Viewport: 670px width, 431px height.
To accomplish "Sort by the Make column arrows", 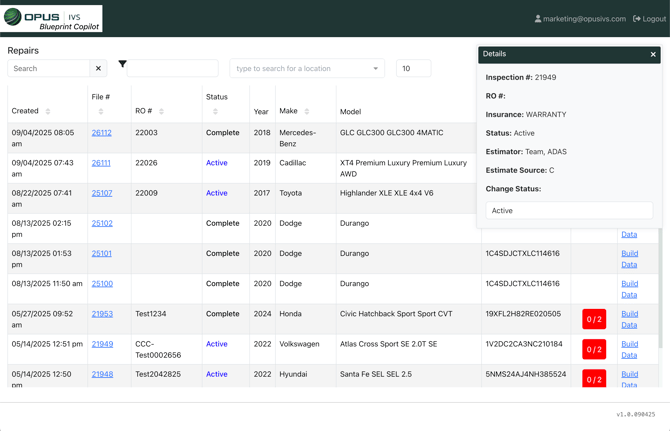I will tap(307, 112).
